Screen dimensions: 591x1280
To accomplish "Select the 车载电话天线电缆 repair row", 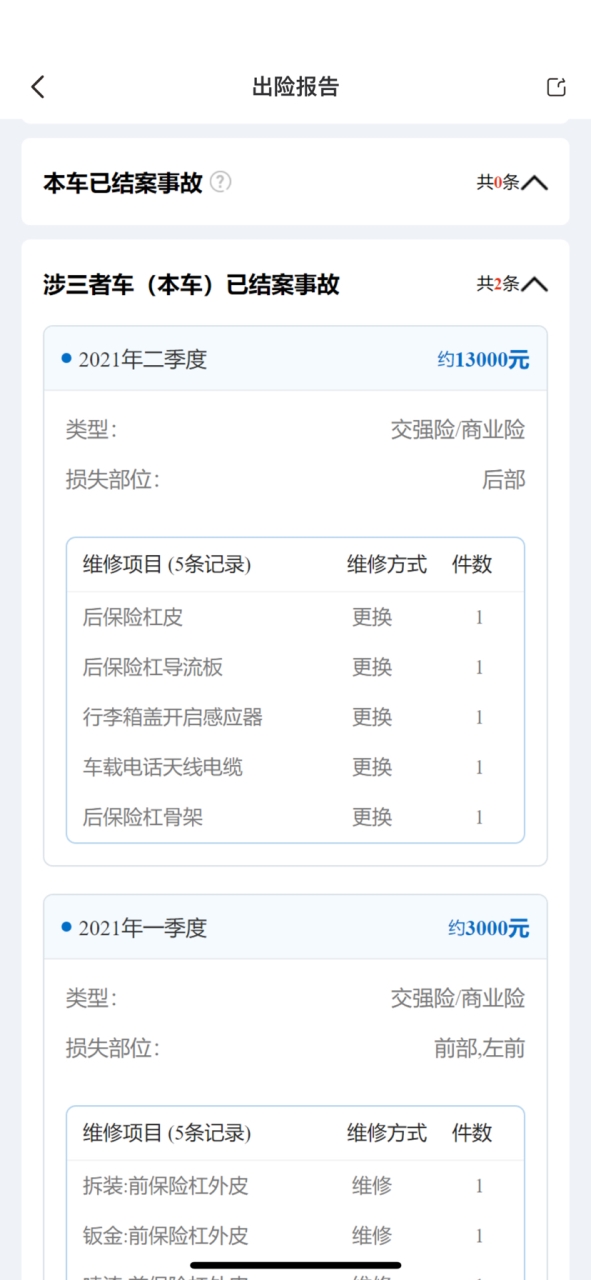I will (295, 767).
